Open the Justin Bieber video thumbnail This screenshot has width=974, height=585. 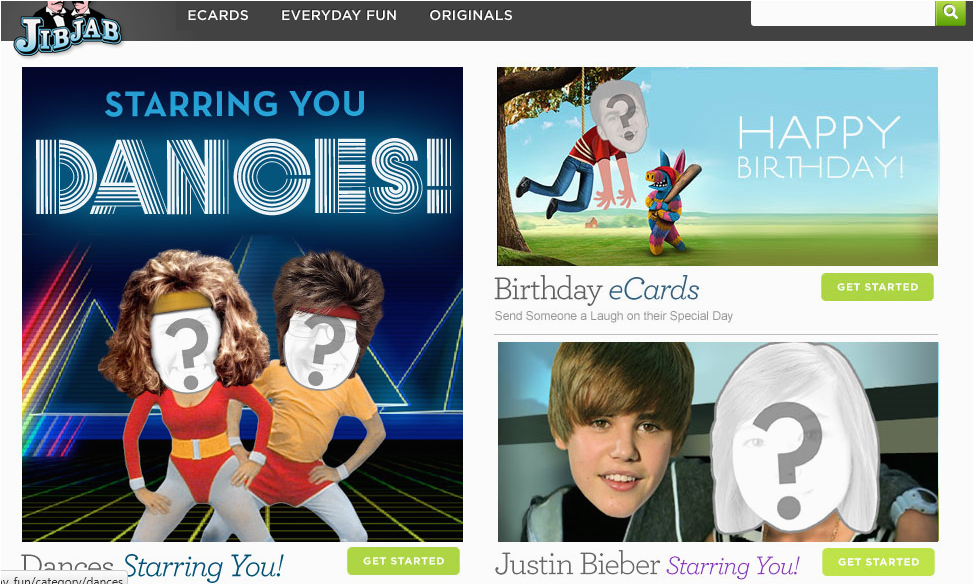click(x=718, y=442)
